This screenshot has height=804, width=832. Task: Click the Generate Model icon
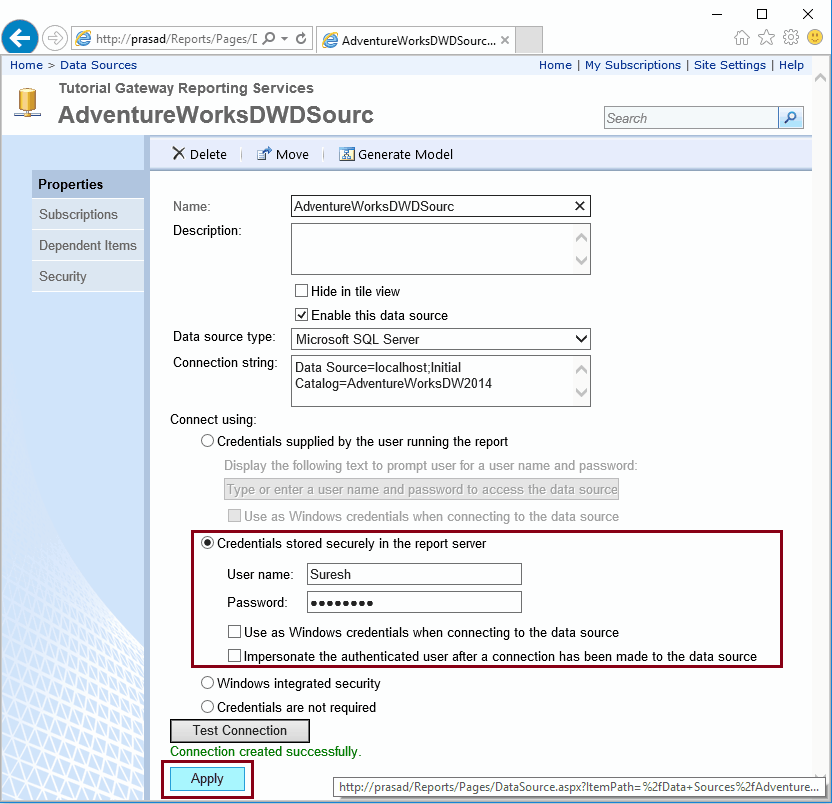(x=346, y=154)
